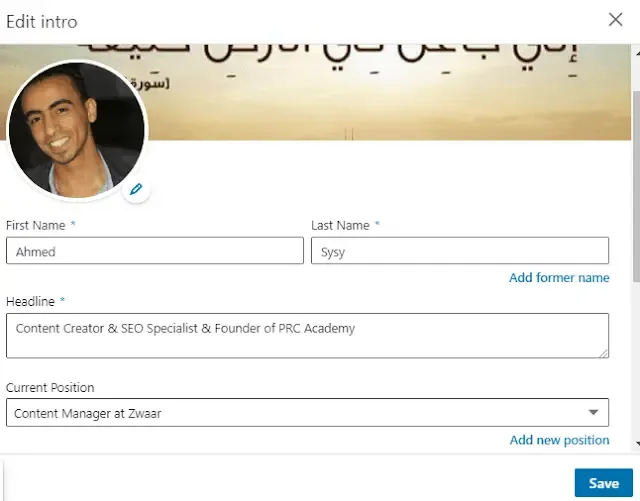Click the background banner image

point(400,95)
